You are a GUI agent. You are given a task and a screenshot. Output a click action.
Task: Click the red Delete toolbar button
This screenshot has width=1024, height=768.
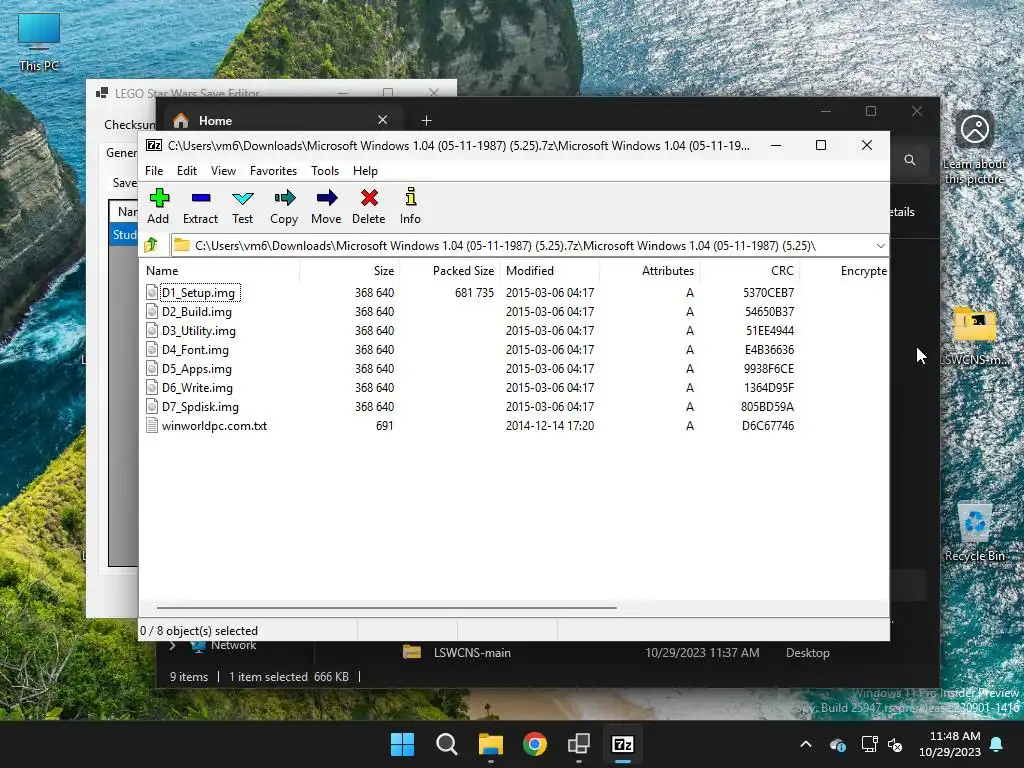pyautogui.click(x=368, y=206)
